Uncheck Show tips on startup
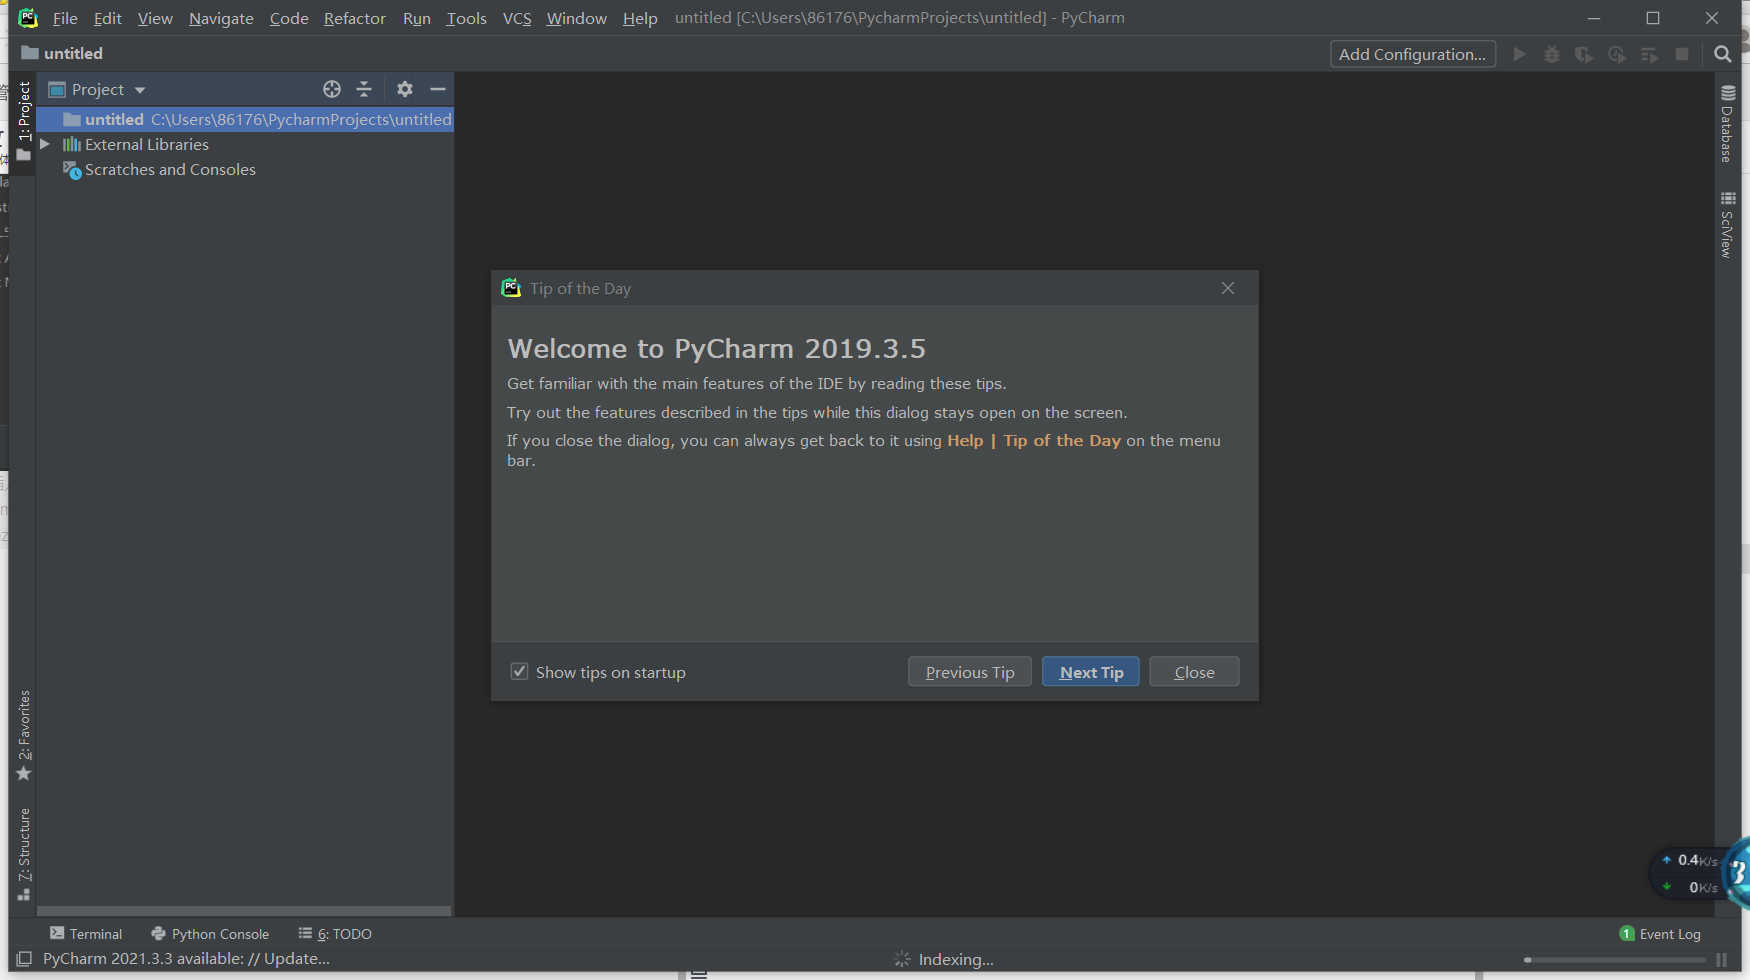 click(x=519, y=672)
